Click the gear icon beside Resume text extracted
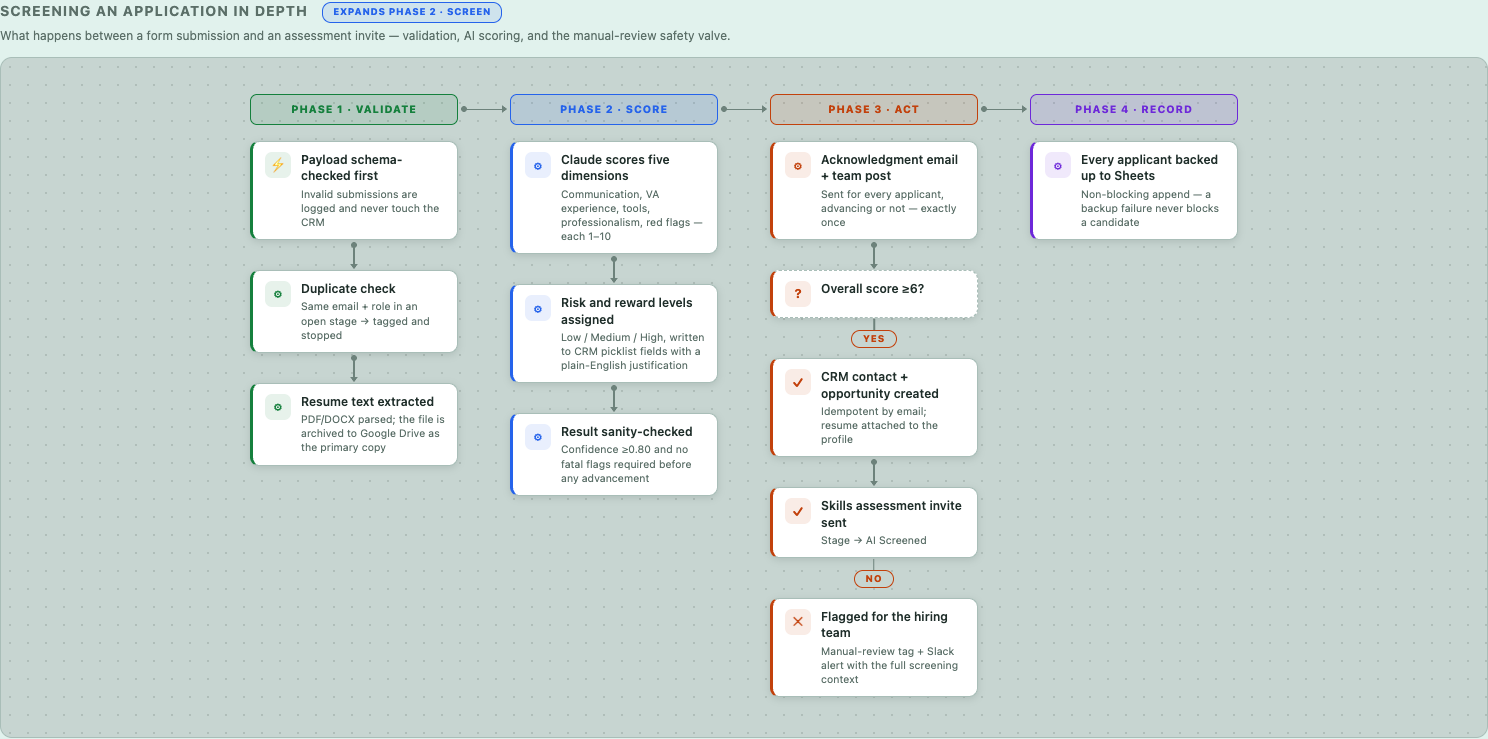Screen dimensions: 1488x739 (278, 408)
